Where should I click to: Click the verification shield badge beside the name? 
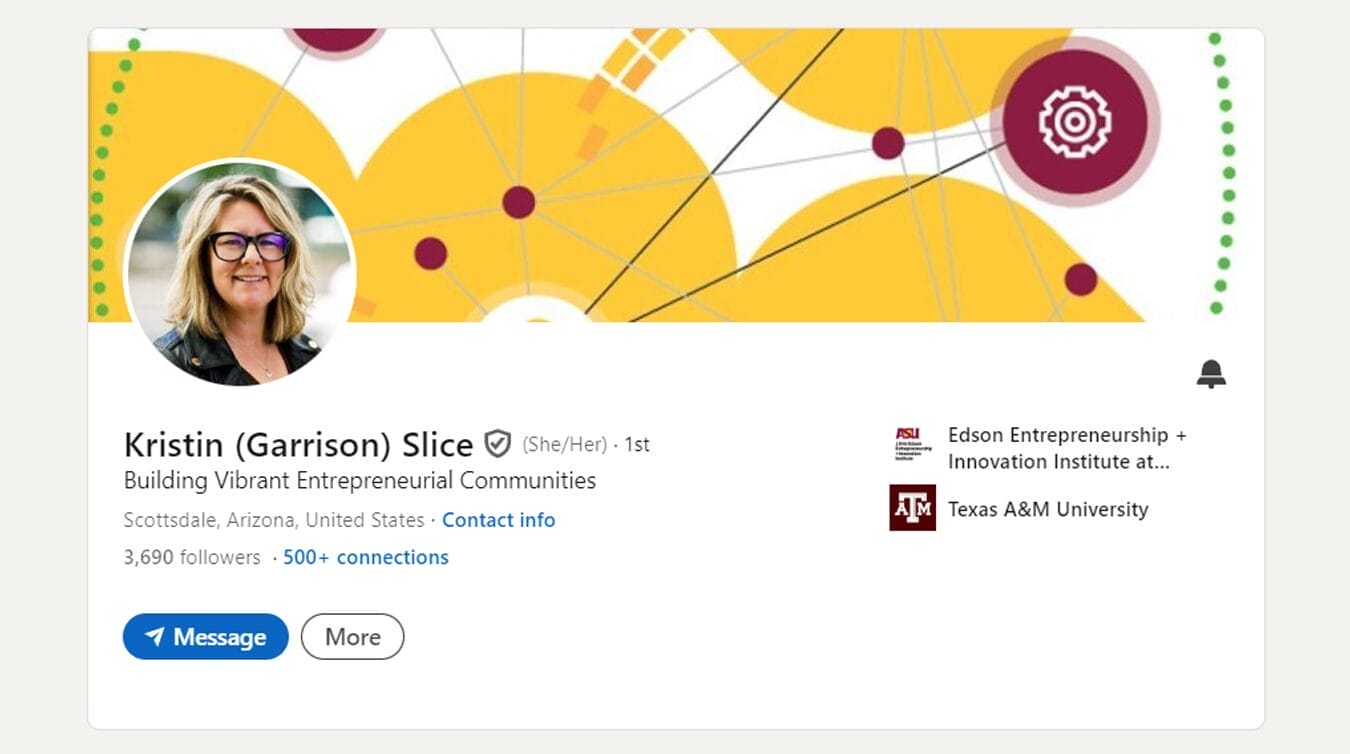click(497, 443)
